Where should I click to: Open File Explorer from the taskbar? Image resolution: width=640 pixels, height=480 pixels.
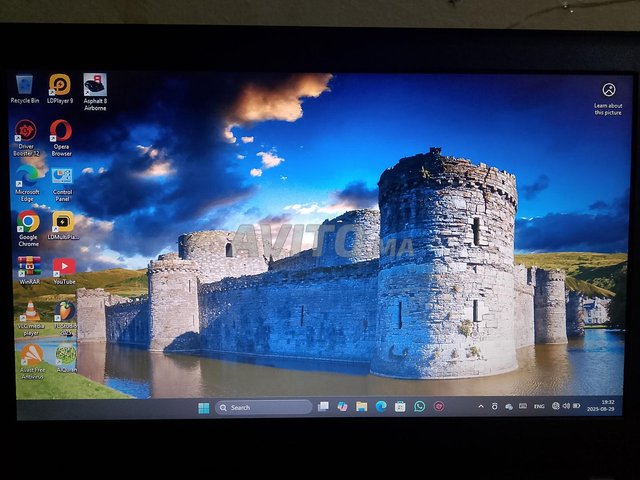point(361,407)
